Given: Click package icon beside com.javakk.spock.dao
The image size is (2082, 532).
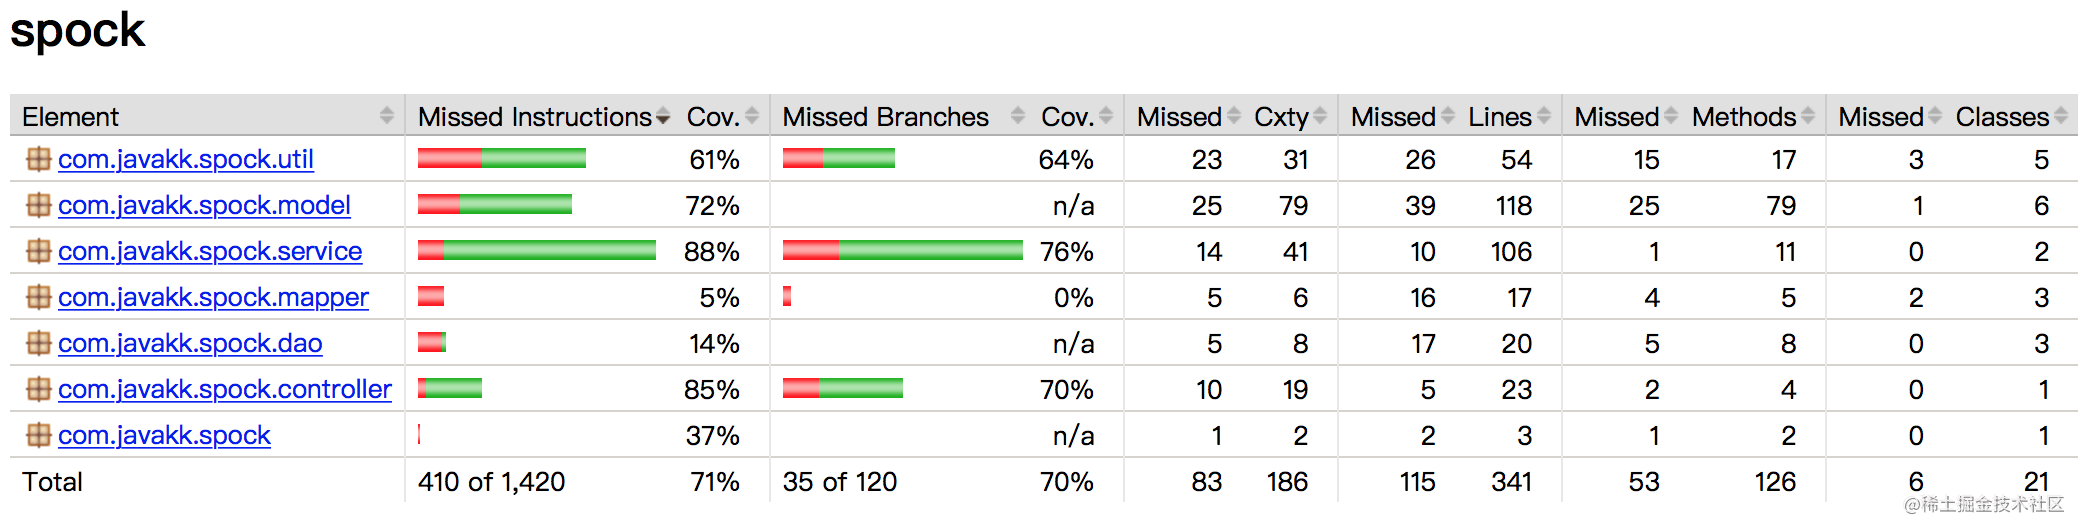Looking at the screenshot, I should click(x=38, y=343).
